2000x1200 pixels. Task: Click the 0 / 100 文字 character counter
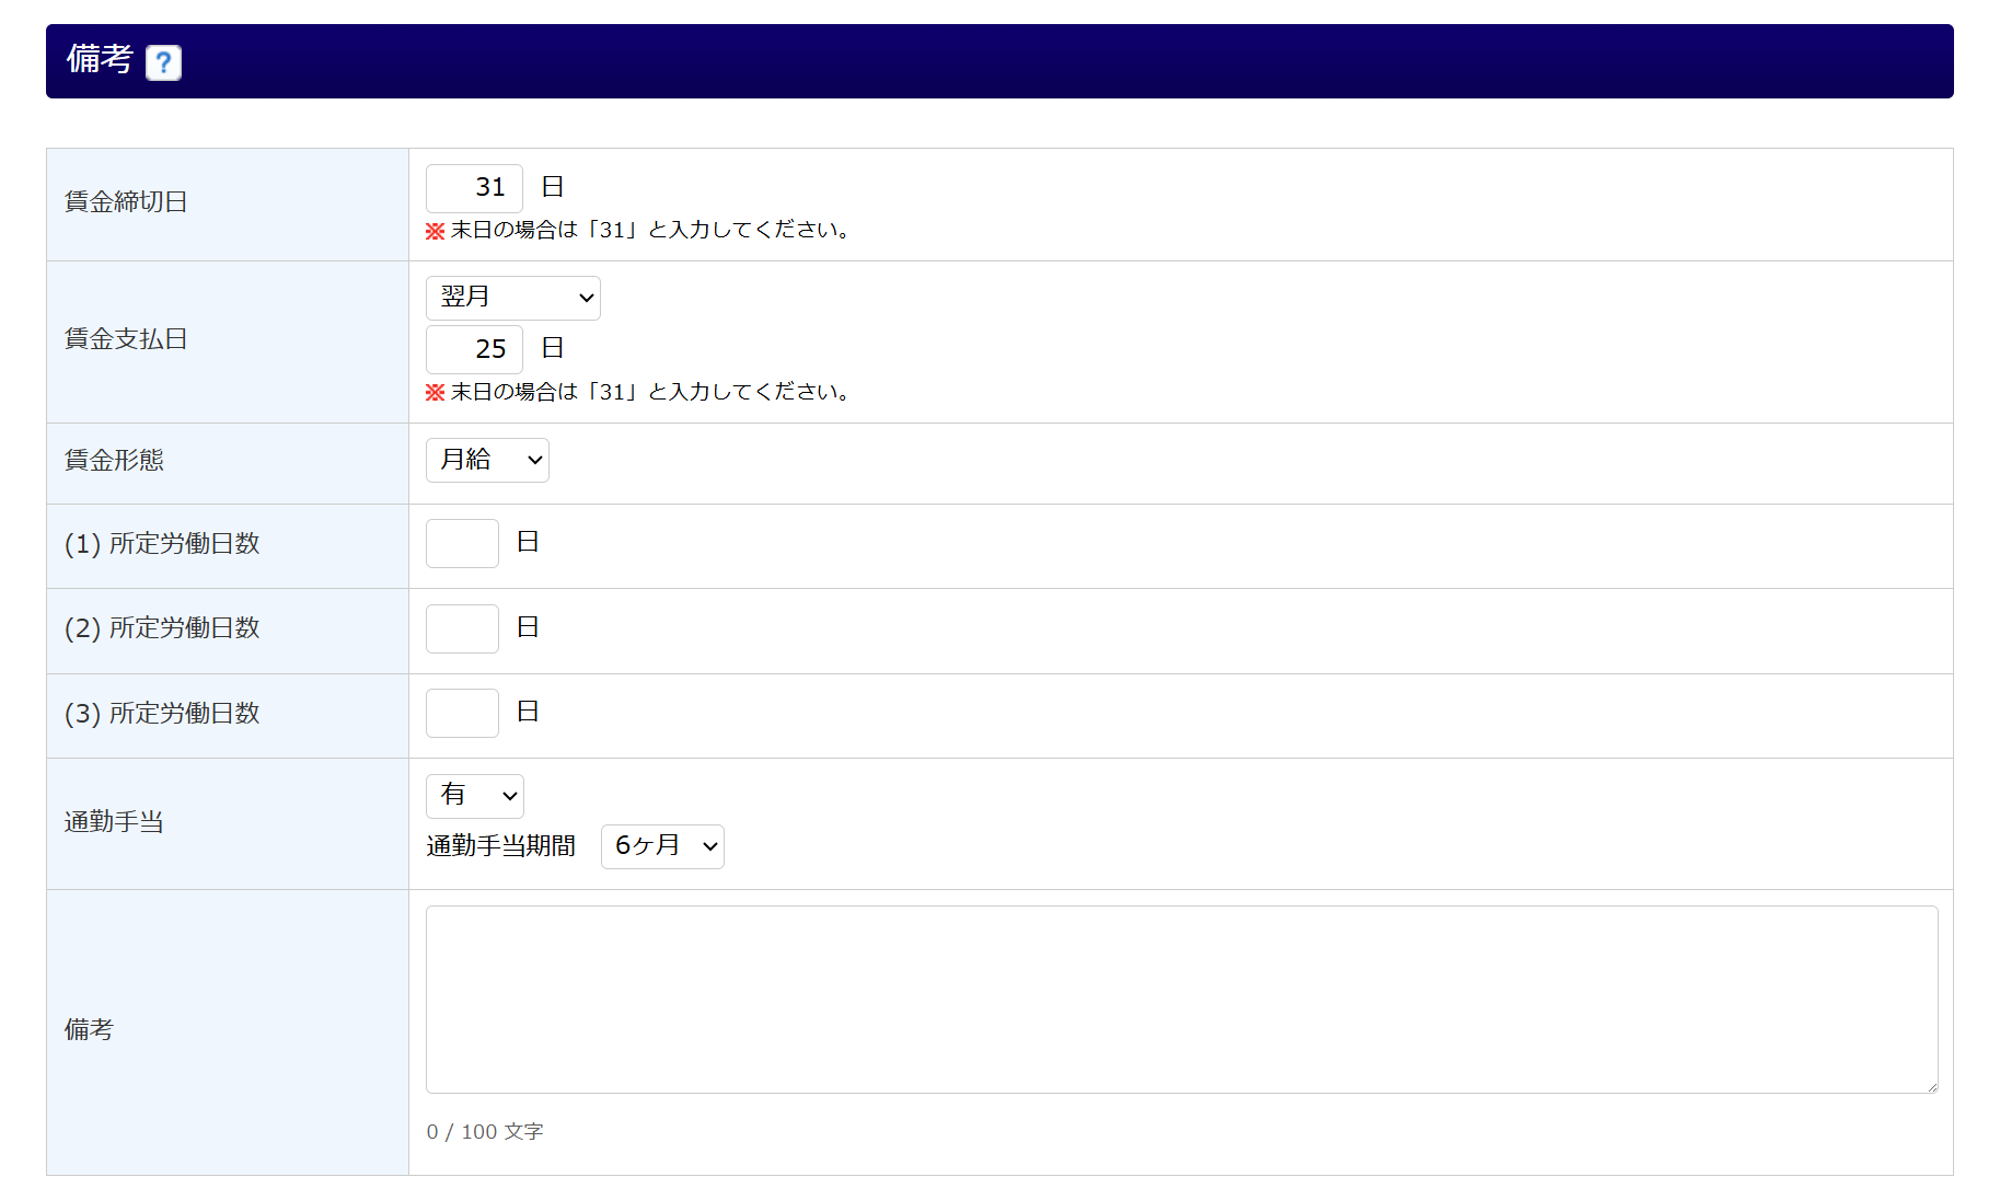click(484, 1131)
